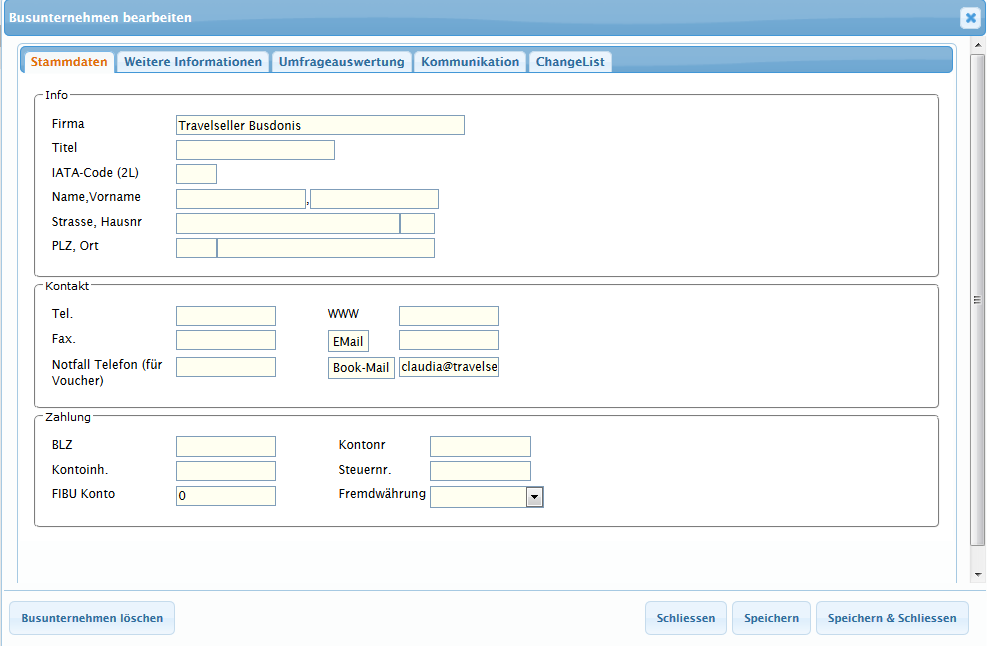
Task: Focus the Notfall Telefon input field
Action: point(226,367)
